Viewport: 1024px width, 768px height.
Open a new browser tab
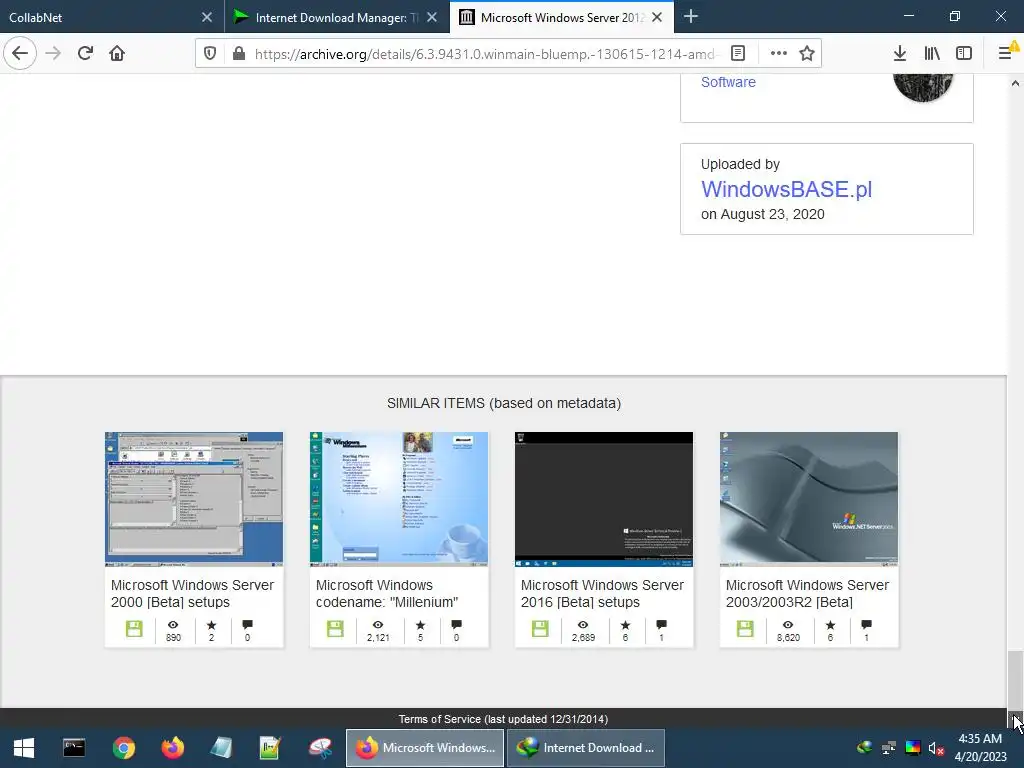point(691,17)
